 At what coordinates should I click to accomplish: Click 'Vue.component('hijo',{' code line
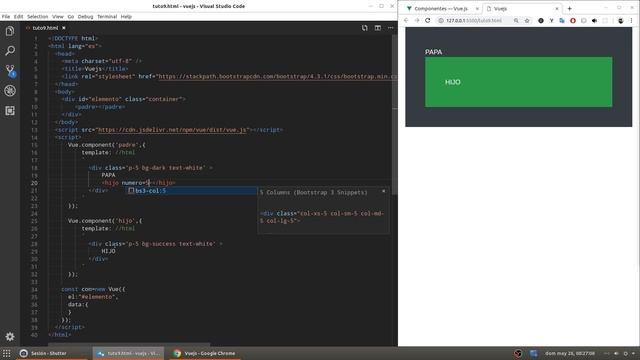(105, 221)
